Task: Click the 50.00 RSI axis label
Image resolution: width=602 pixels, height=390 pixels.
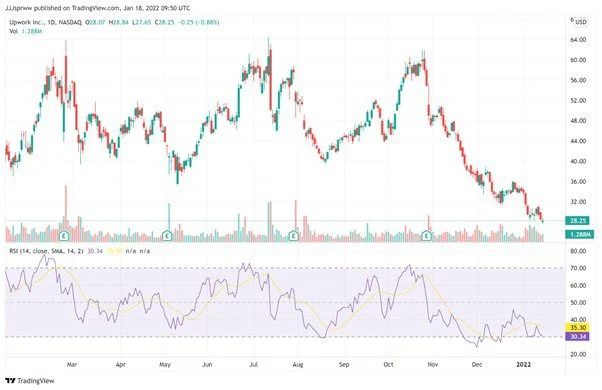Action: click(579, 302)
